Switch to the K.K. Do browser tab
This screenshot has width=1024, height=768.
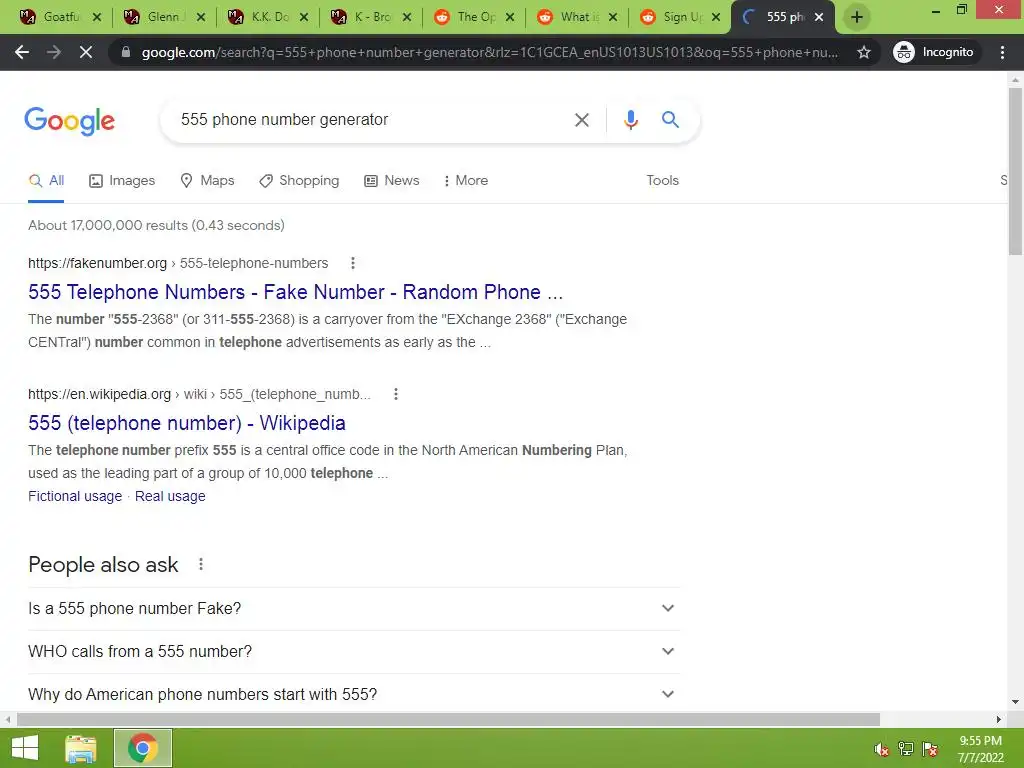tap(268, 17)
